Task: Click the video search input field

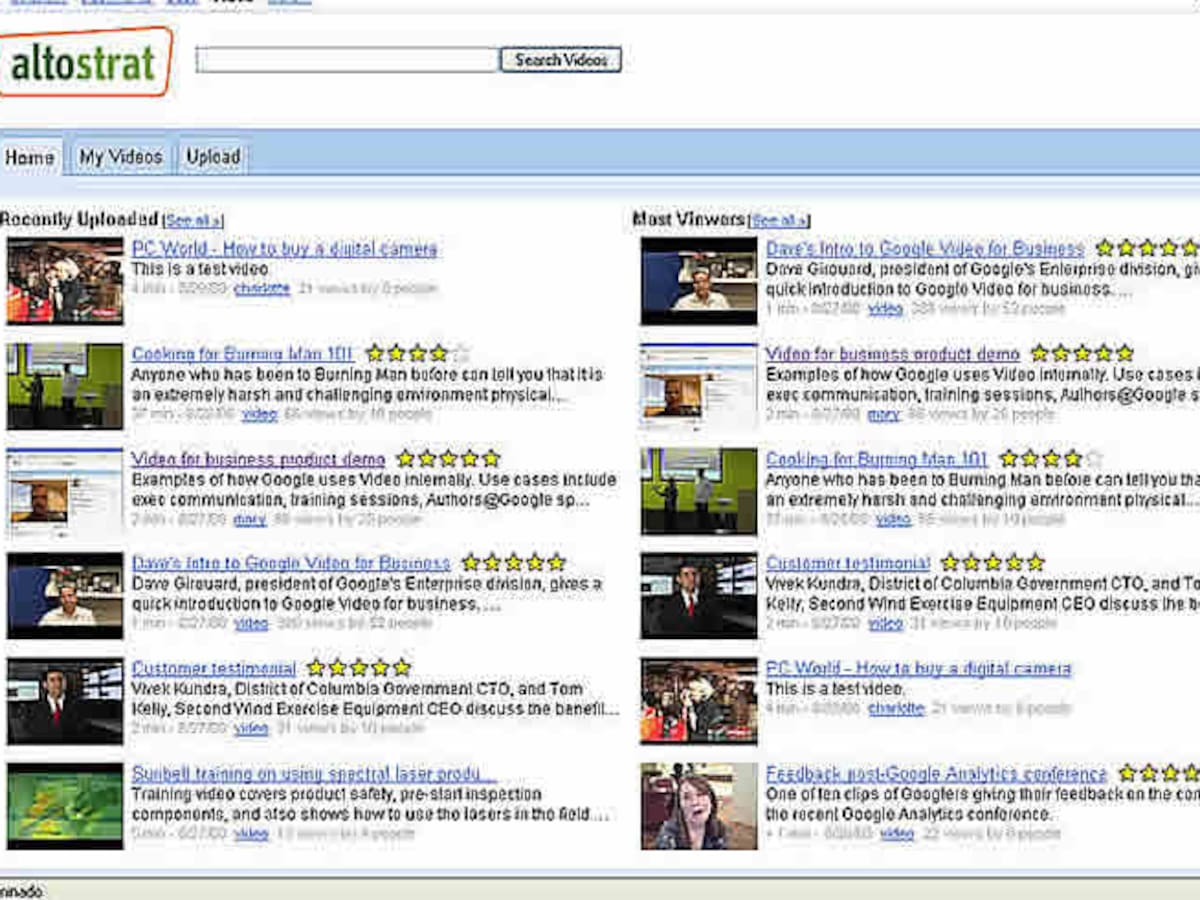Action: coord(347,60)
